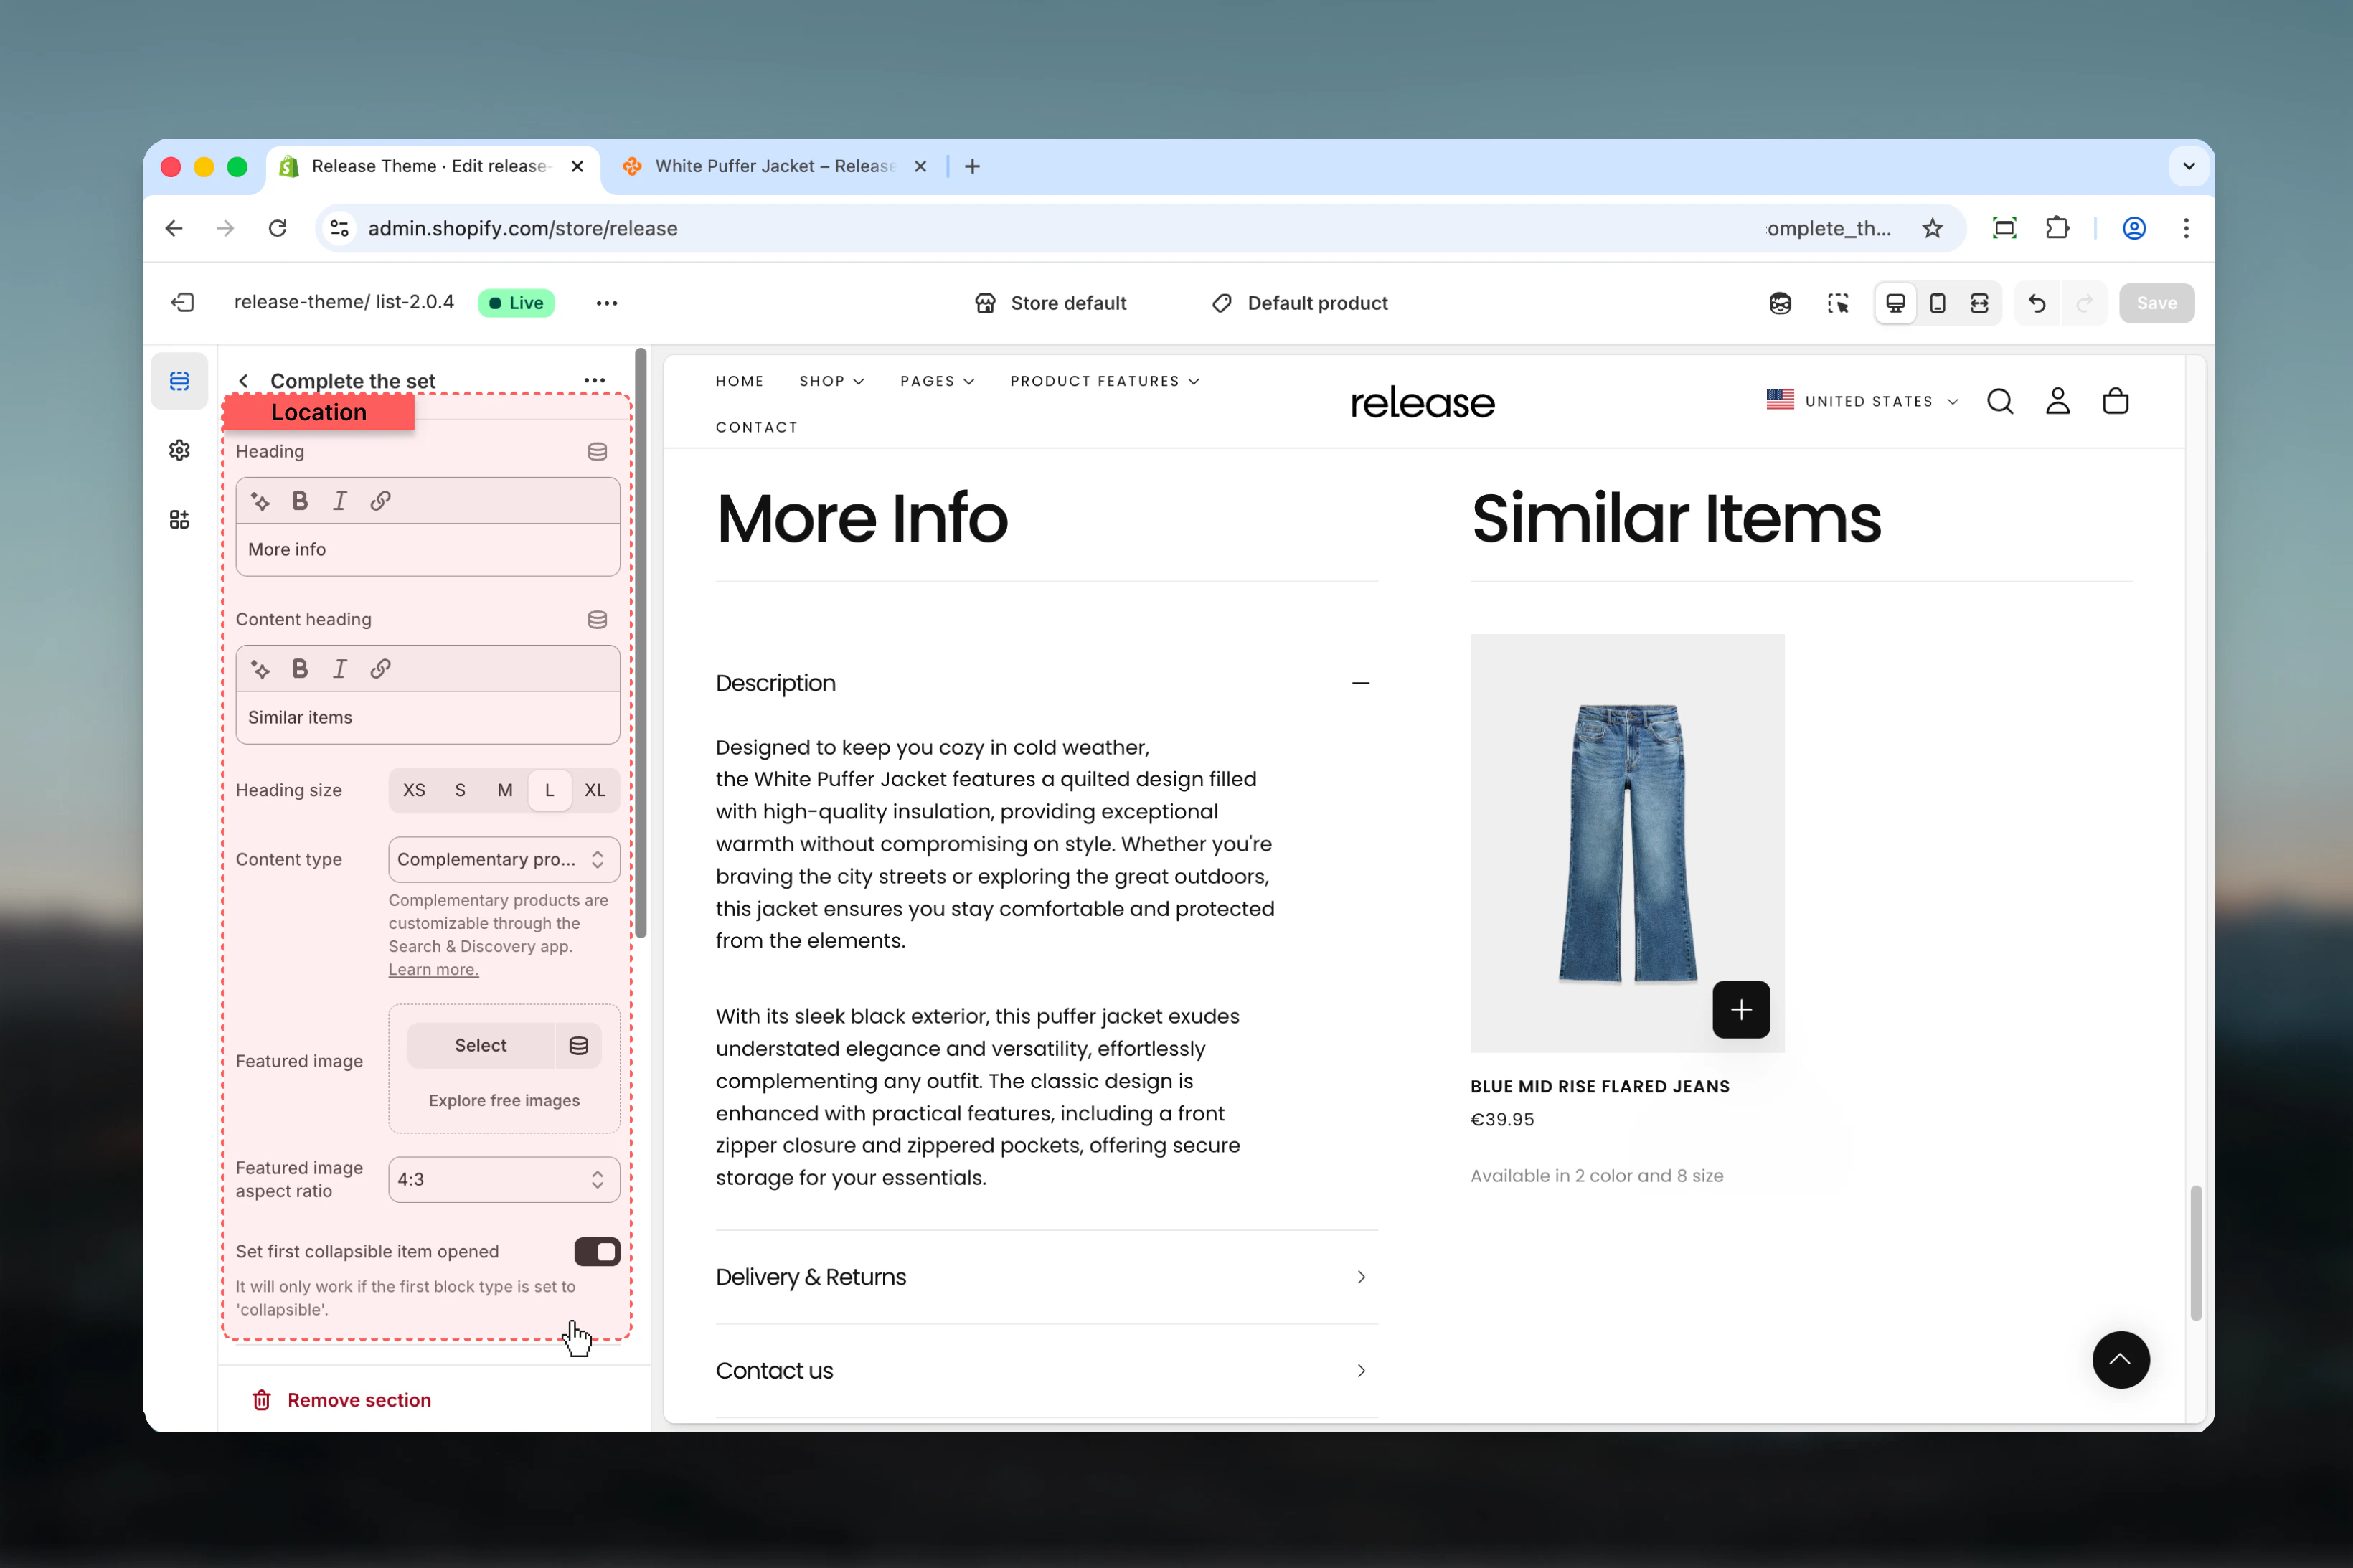The height and width of the screenshot is (1568, 2353).
Task: Apply italic in Content heading editor
Action: pyautogui.click(x=340, y=669)
